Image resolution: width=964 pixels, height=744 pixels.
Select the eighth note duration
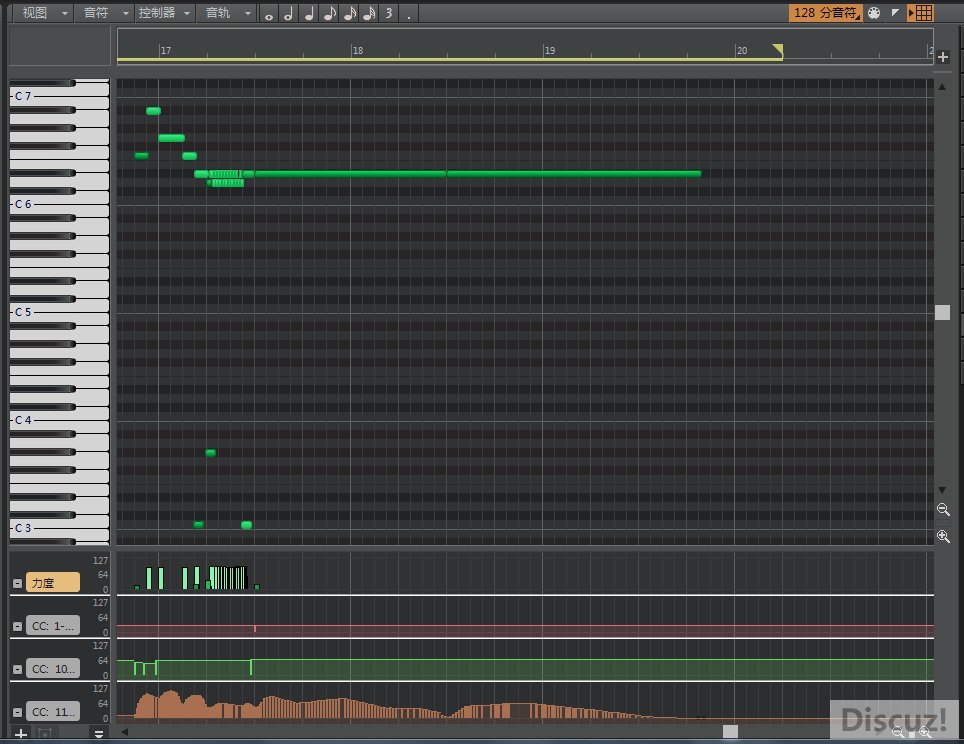point(330,14)
